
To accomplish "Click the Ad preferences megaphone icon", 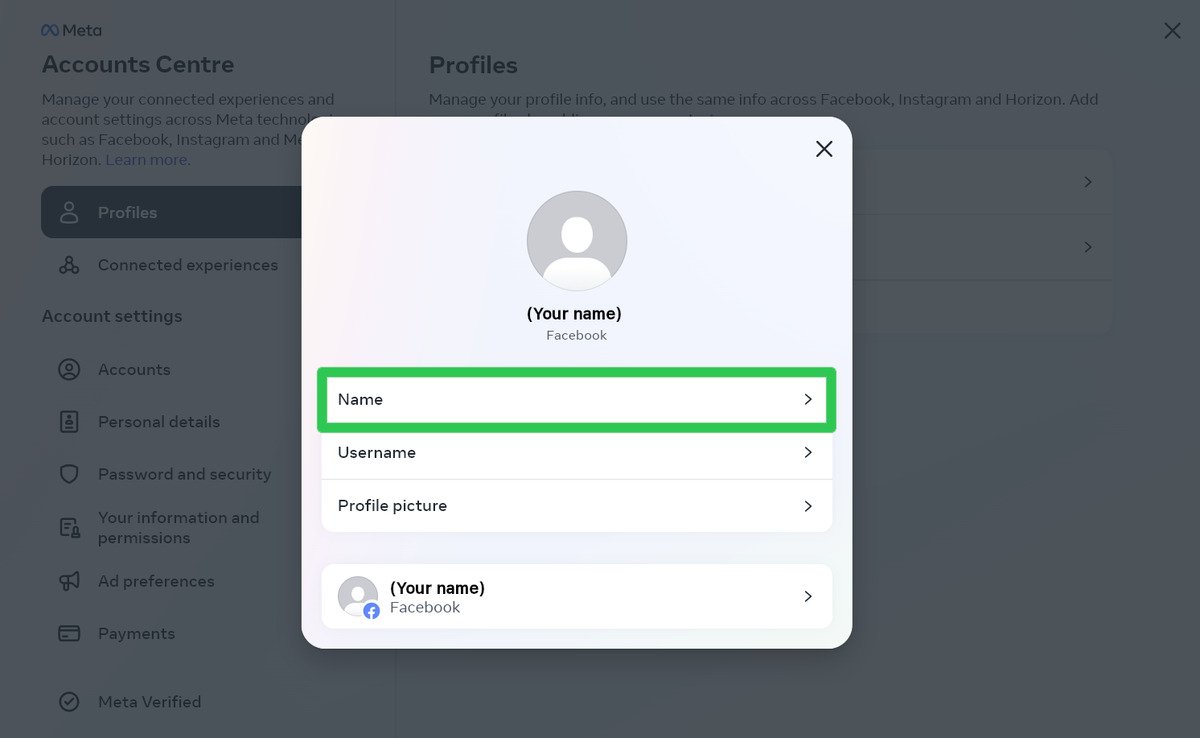I will [x=68, y=581].
